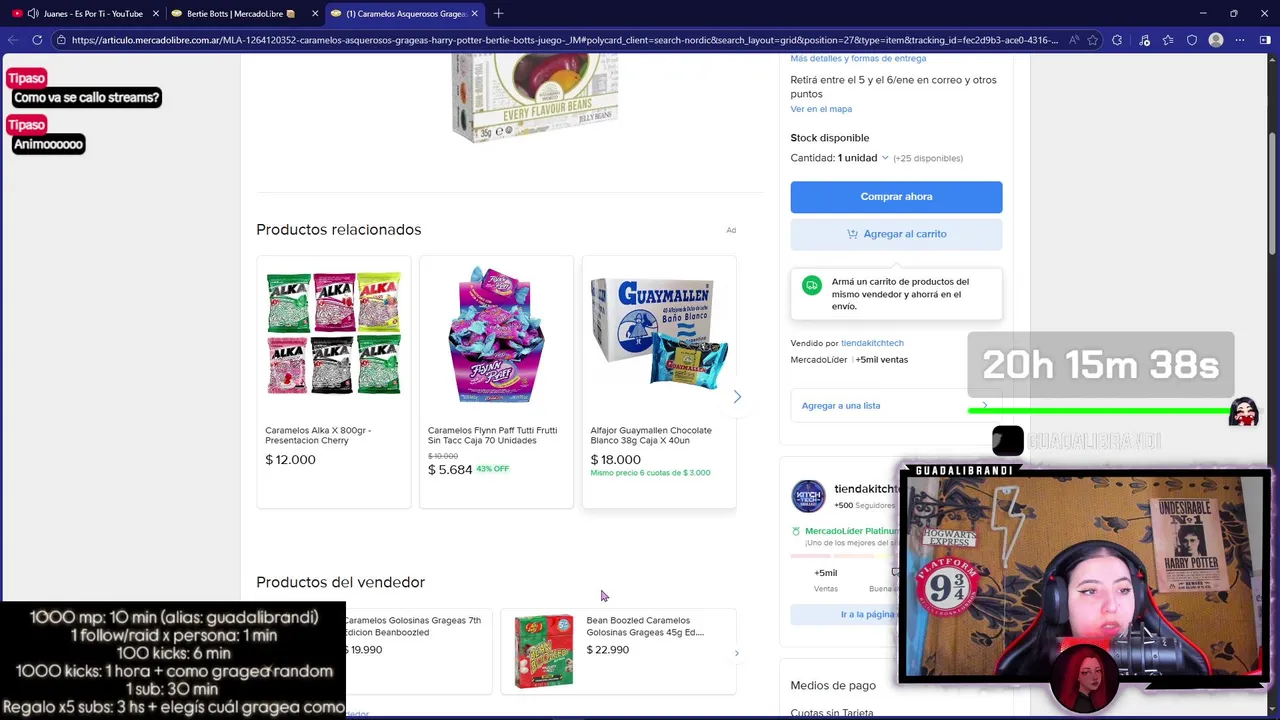The height and width of the screenshot is (720, 1280).
Task: Toggle the browser sidebar icon
Action: (1265, 40)
